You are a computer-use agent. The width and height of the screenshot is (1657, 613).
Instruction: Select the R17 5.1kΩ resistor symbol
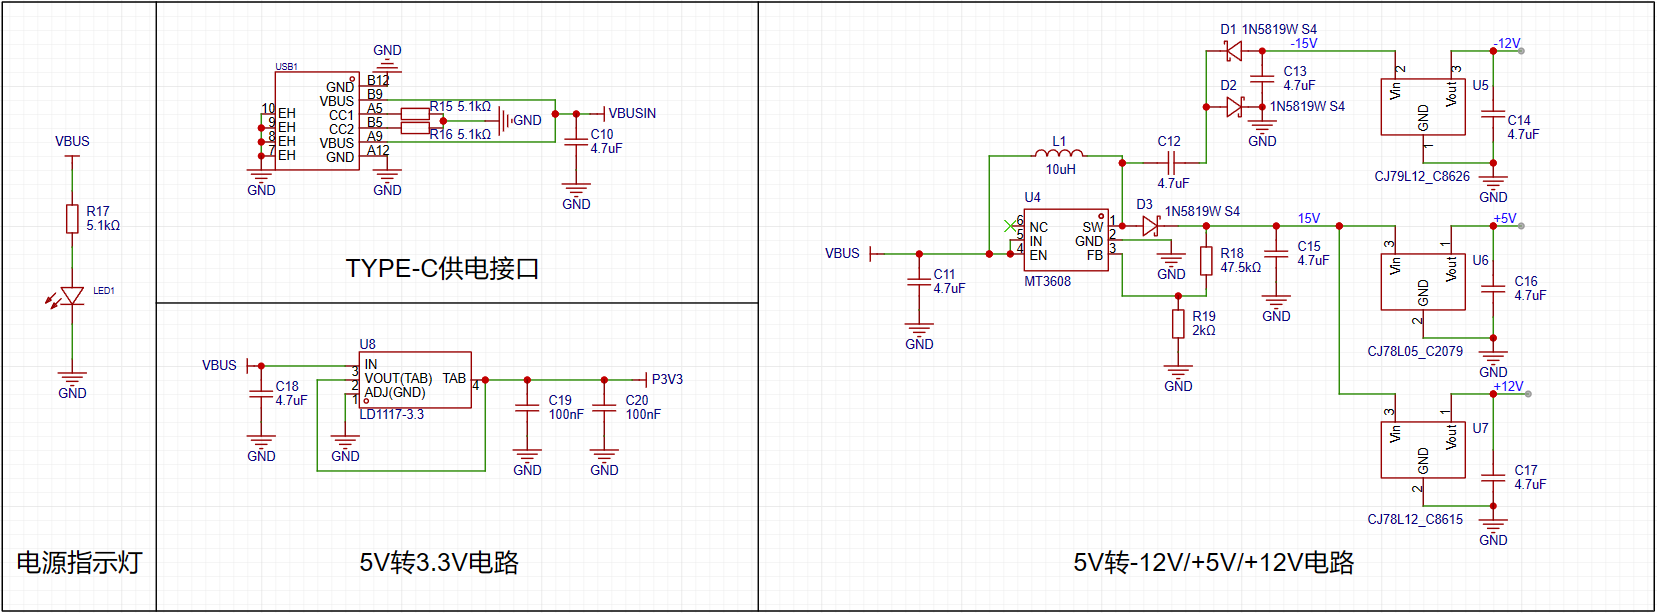pyautogui.click(x=72, y=218)
